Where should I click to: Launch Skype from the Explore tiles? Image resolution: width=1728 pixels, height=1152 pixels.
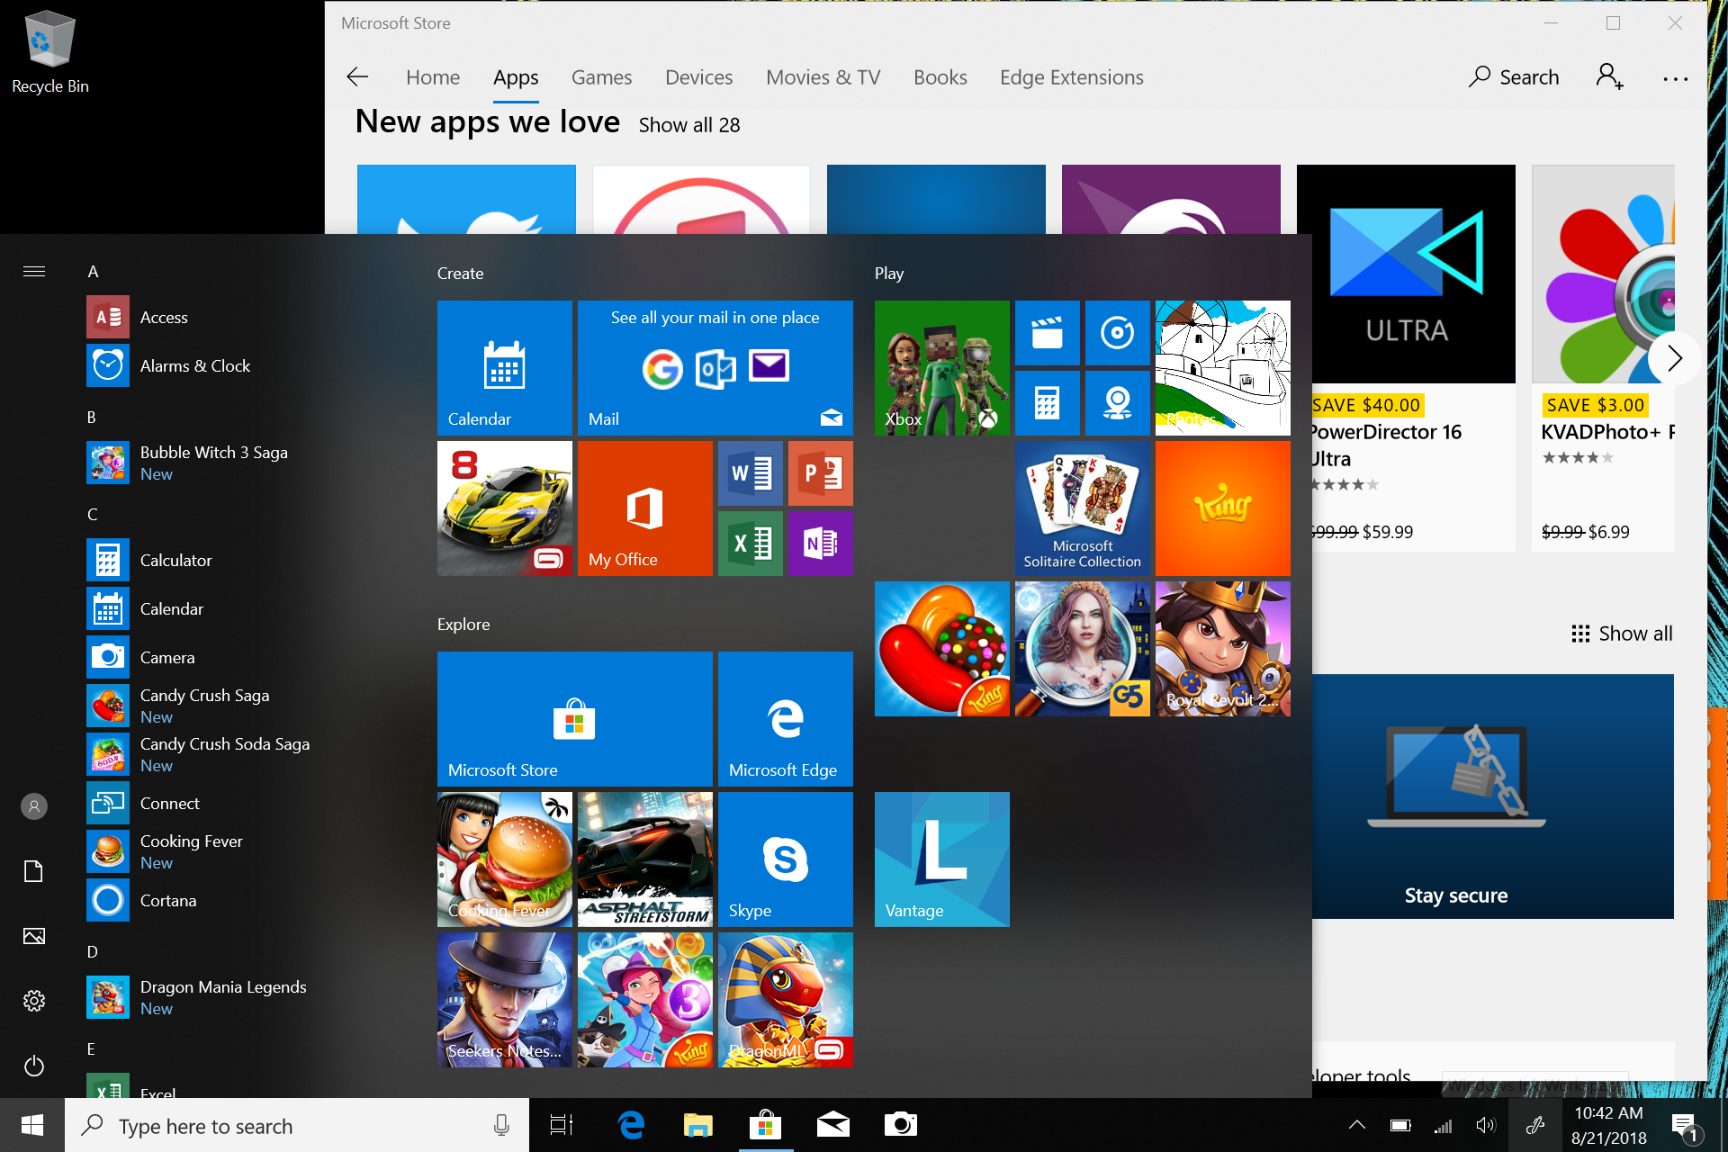[x=785, y=859]
